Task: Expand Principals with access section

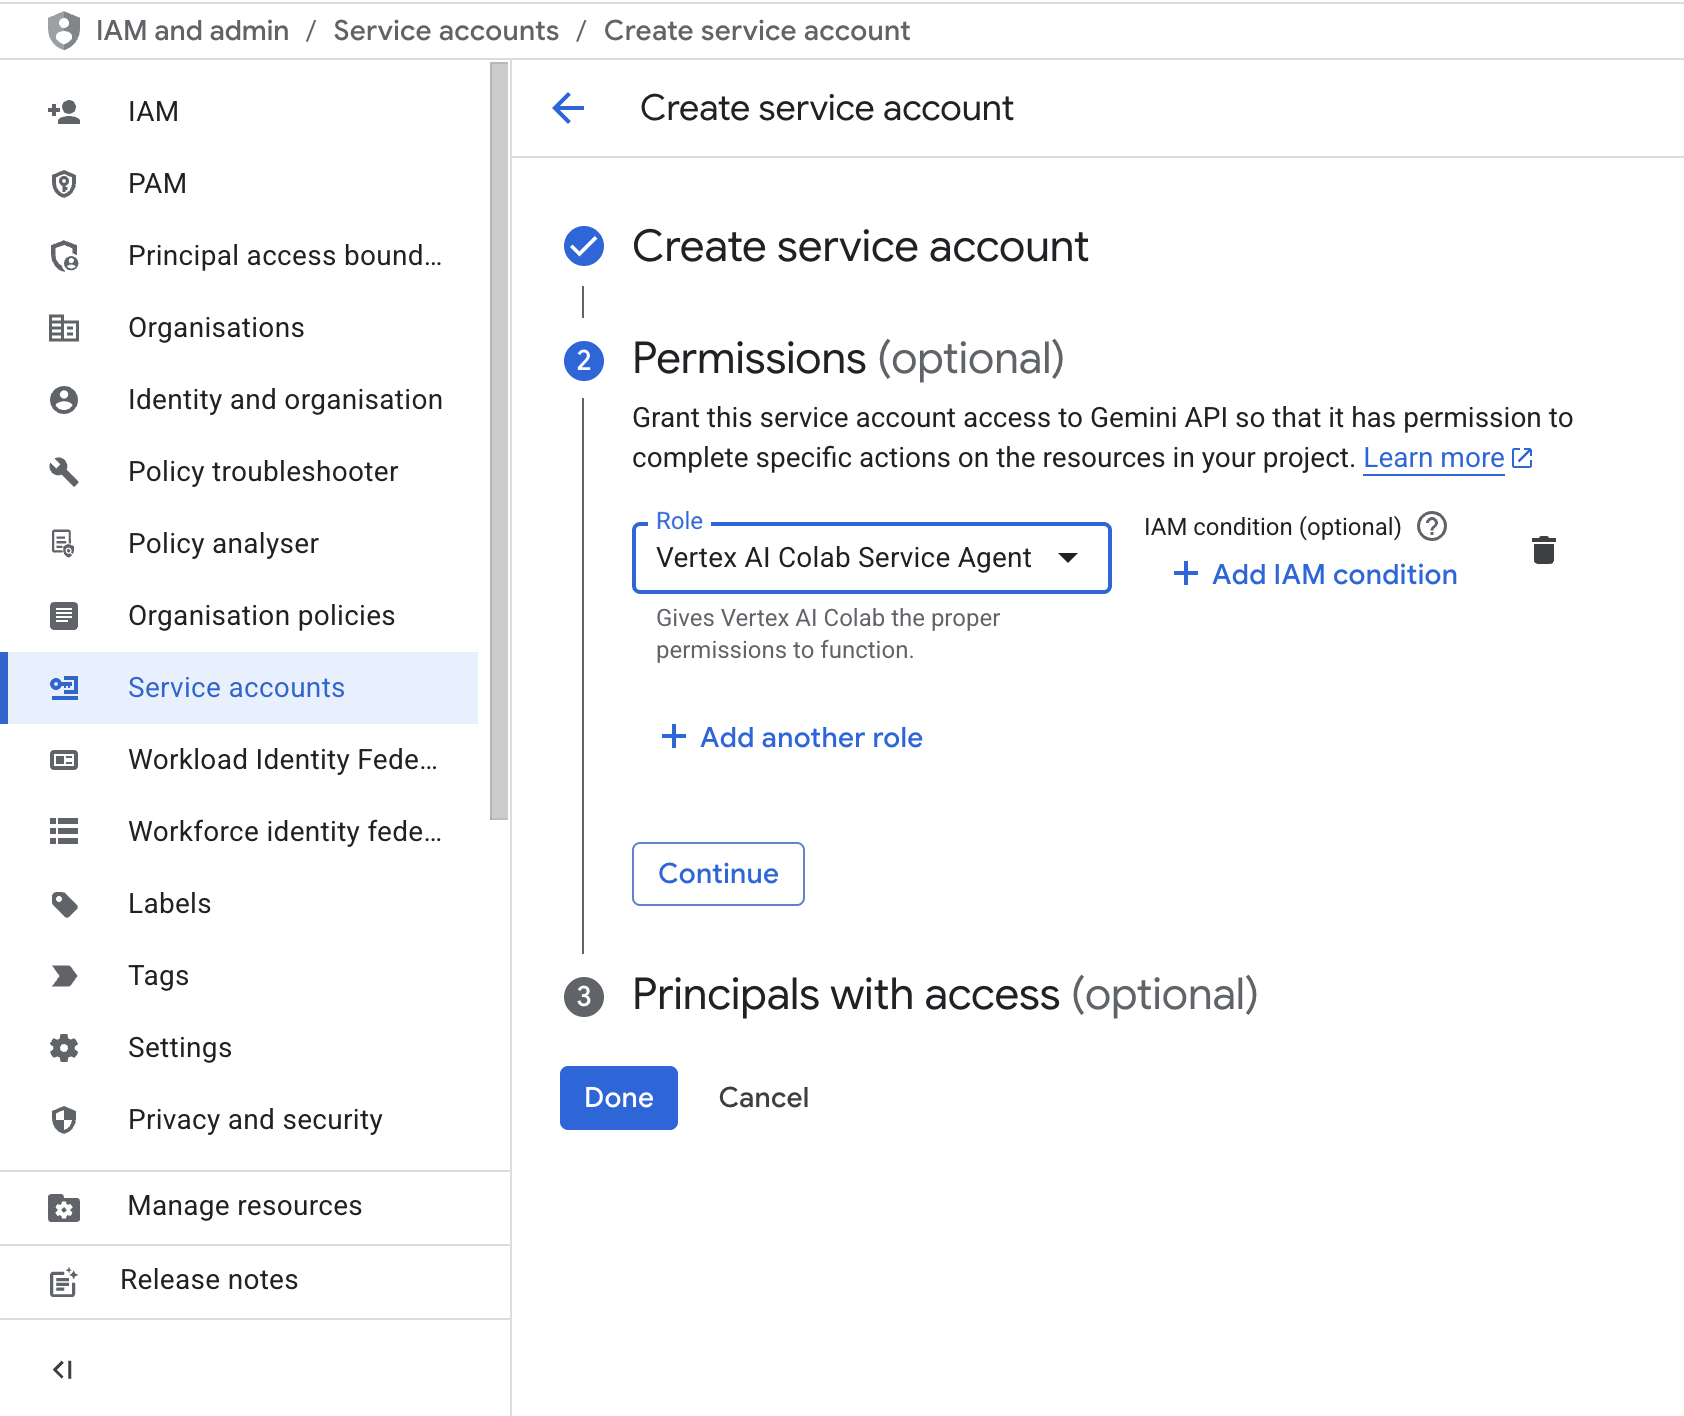Action: 945,995
